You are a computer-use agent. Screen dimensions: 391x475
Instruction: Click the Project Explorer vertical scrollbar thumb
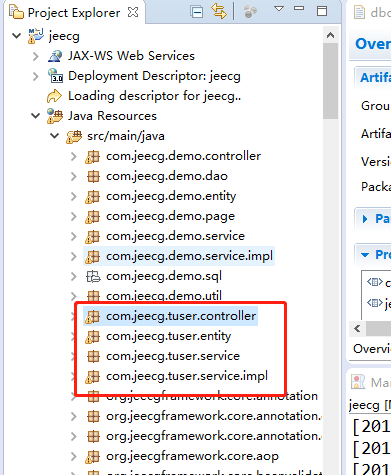coord(330,80)
